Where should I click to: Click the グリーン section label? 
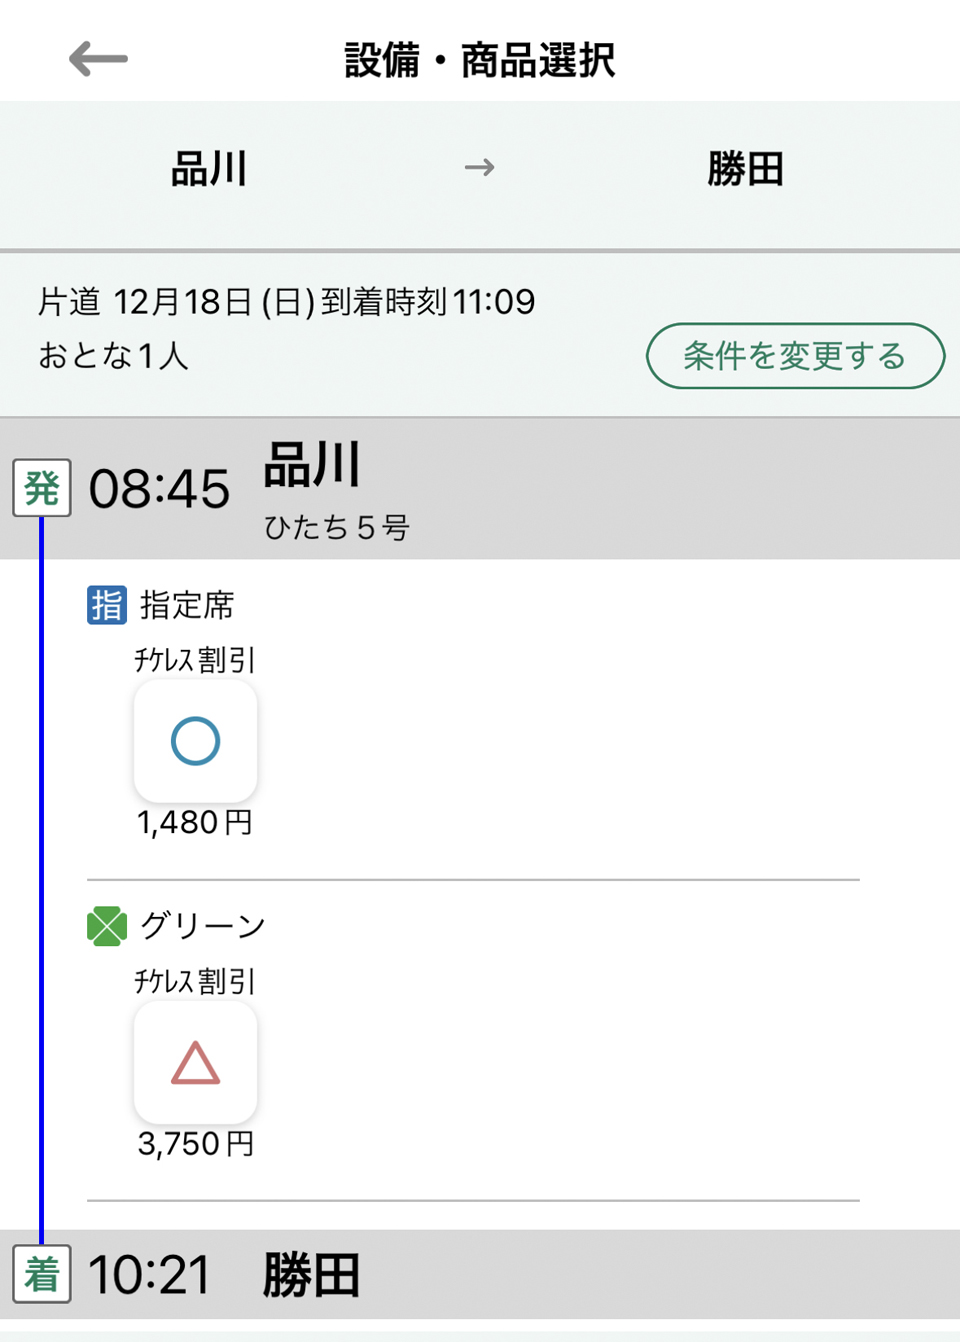pyautogui.click(x=203, y=926)
